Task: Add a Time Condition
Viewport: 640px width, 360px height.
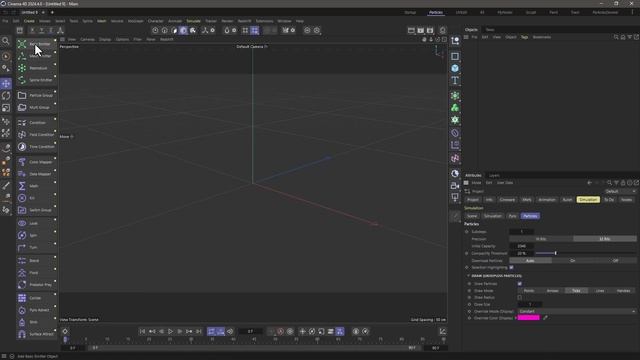Action: 36,147
